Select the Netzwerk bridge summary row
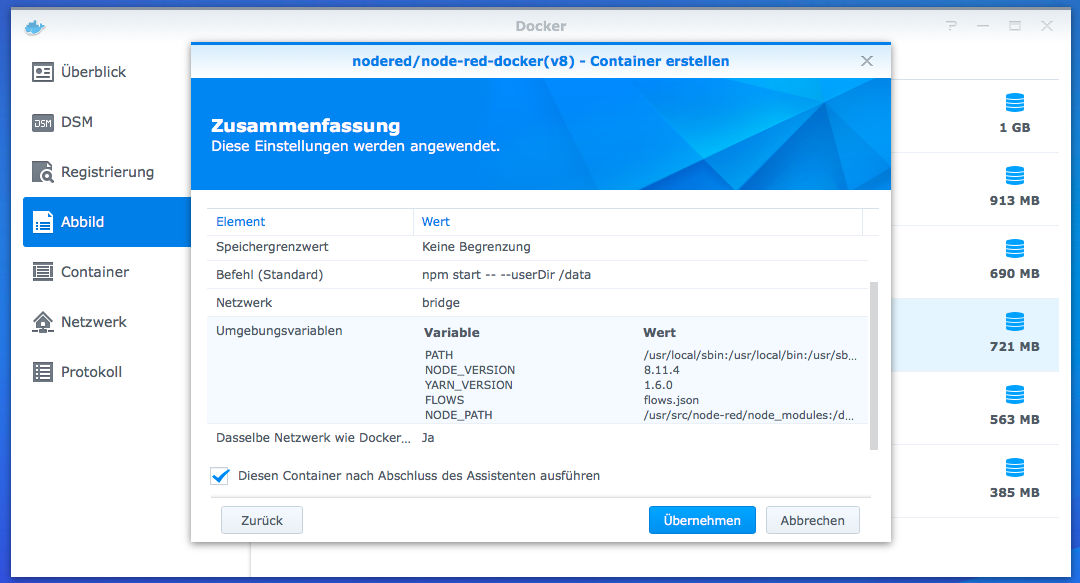 coord(537,303)
